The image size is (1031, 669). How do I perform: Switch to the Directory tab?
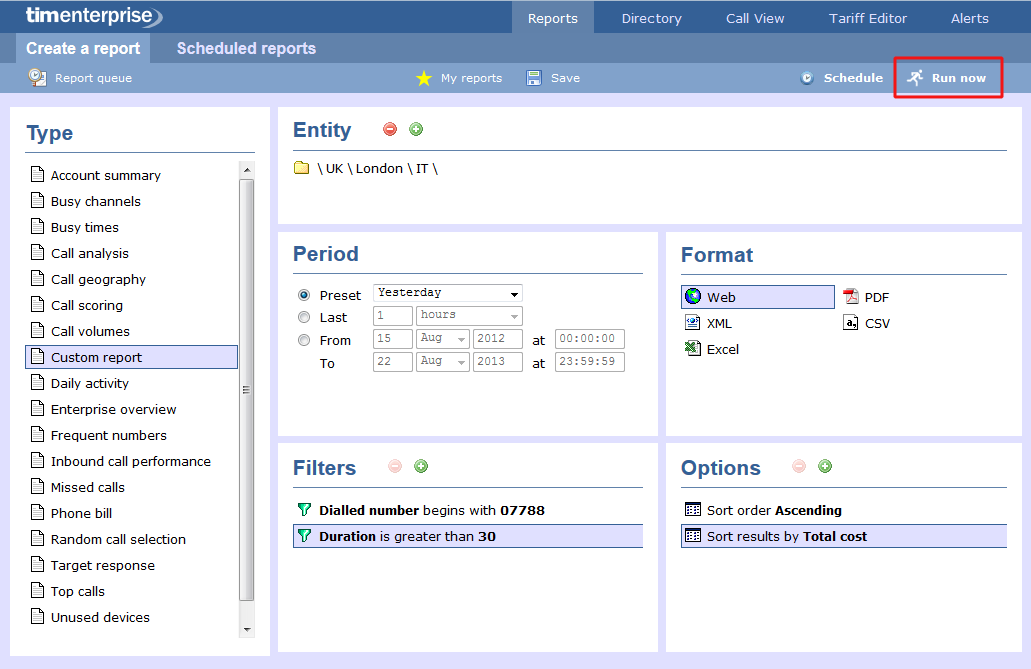pos(651,18)
